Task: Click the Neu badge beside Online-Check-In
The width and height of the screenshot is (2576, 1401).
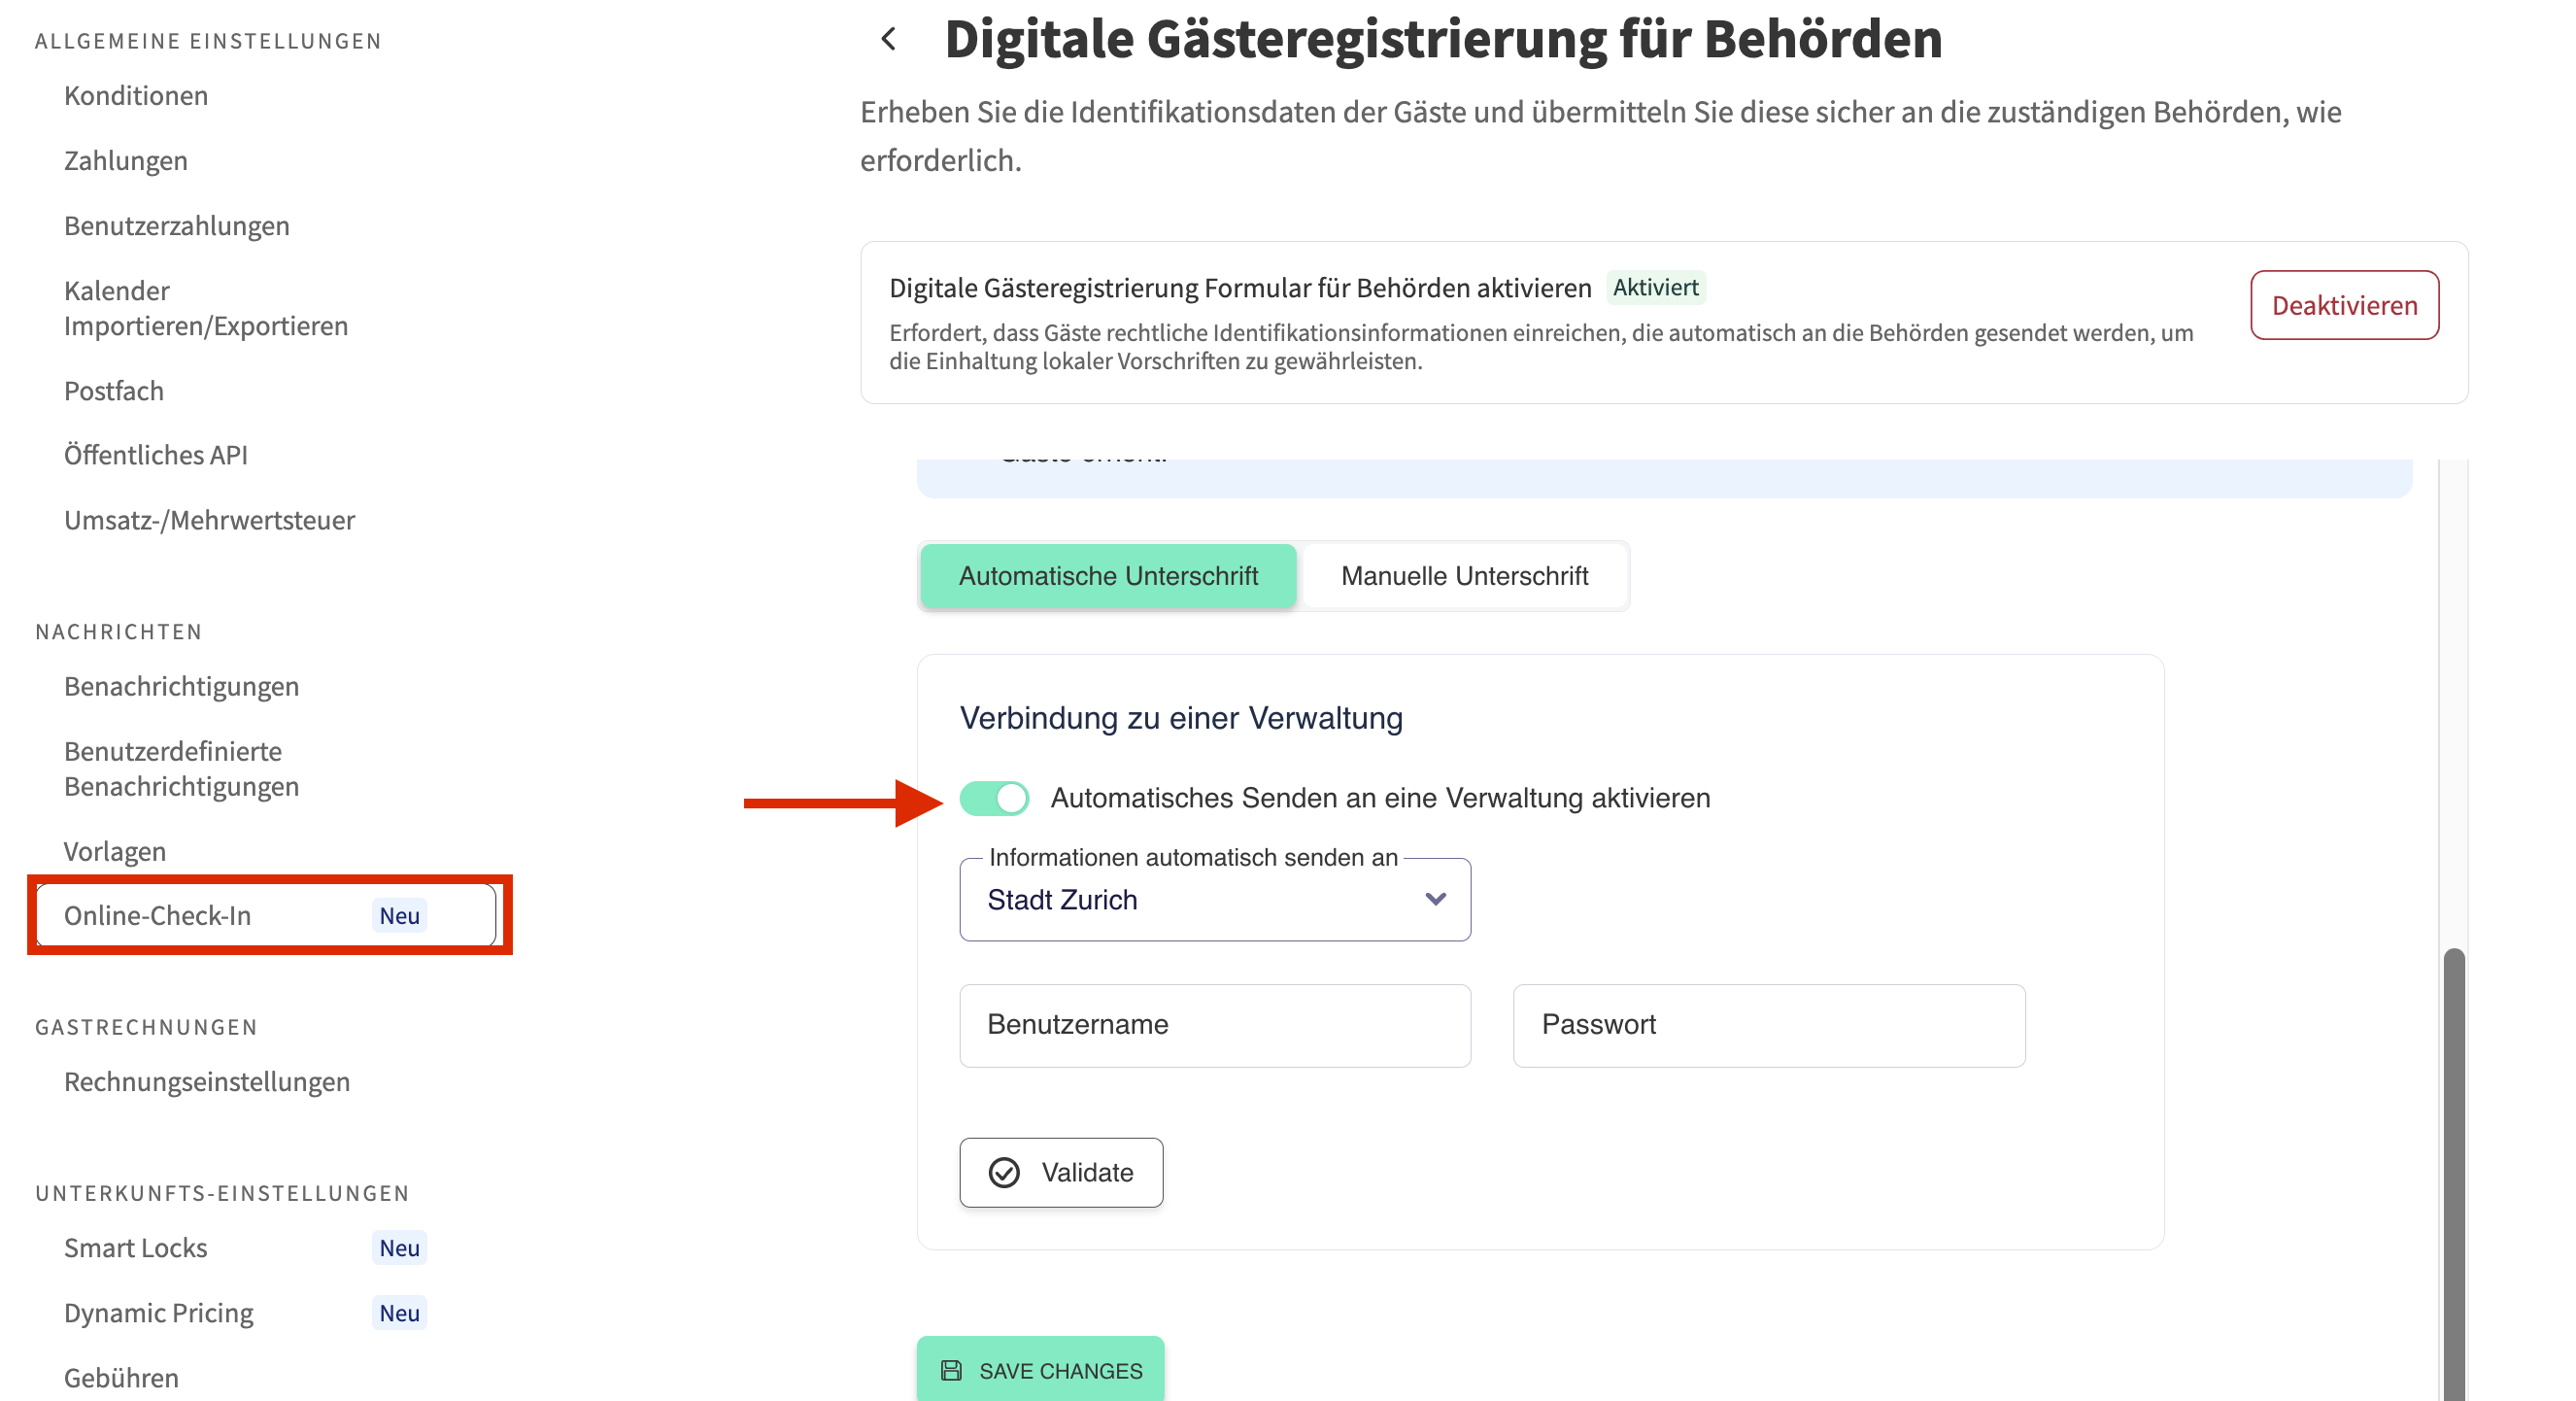Action: pos(399,915)
